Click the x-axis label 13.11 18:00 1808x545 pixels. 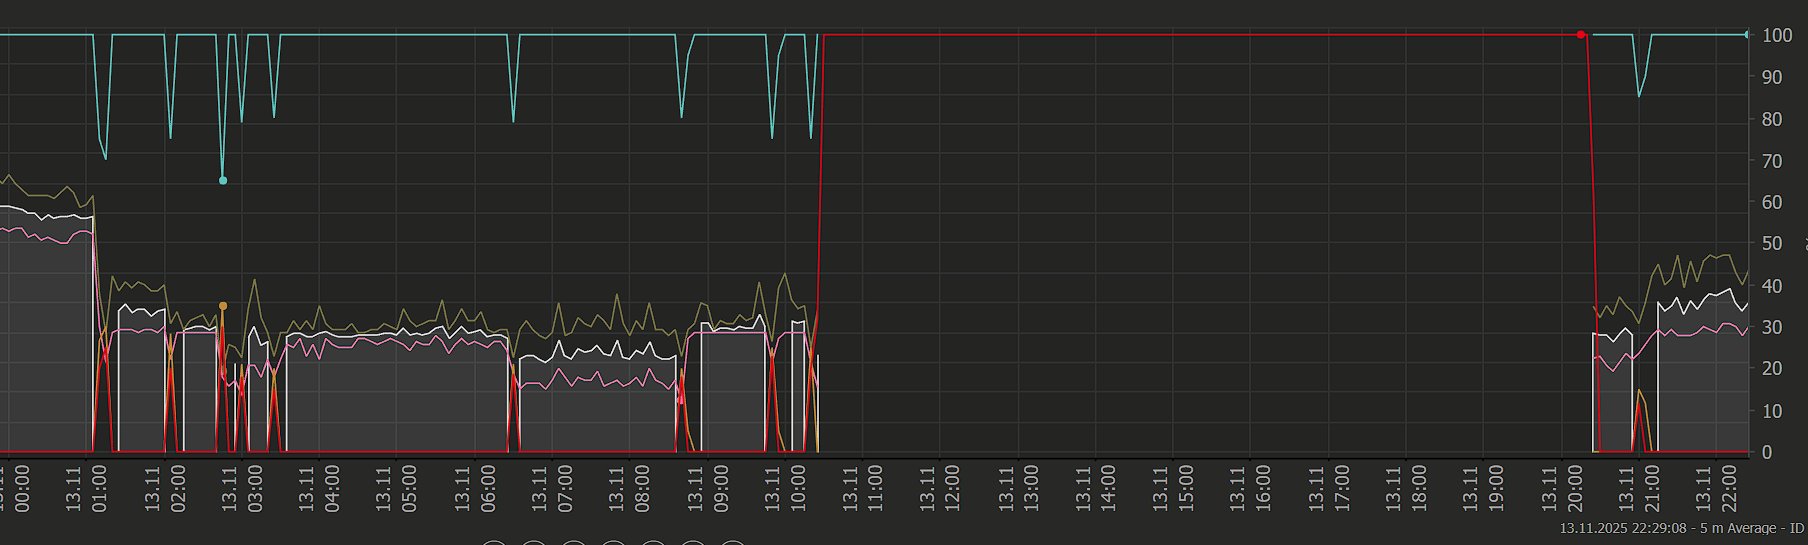tap(1405, 488)
